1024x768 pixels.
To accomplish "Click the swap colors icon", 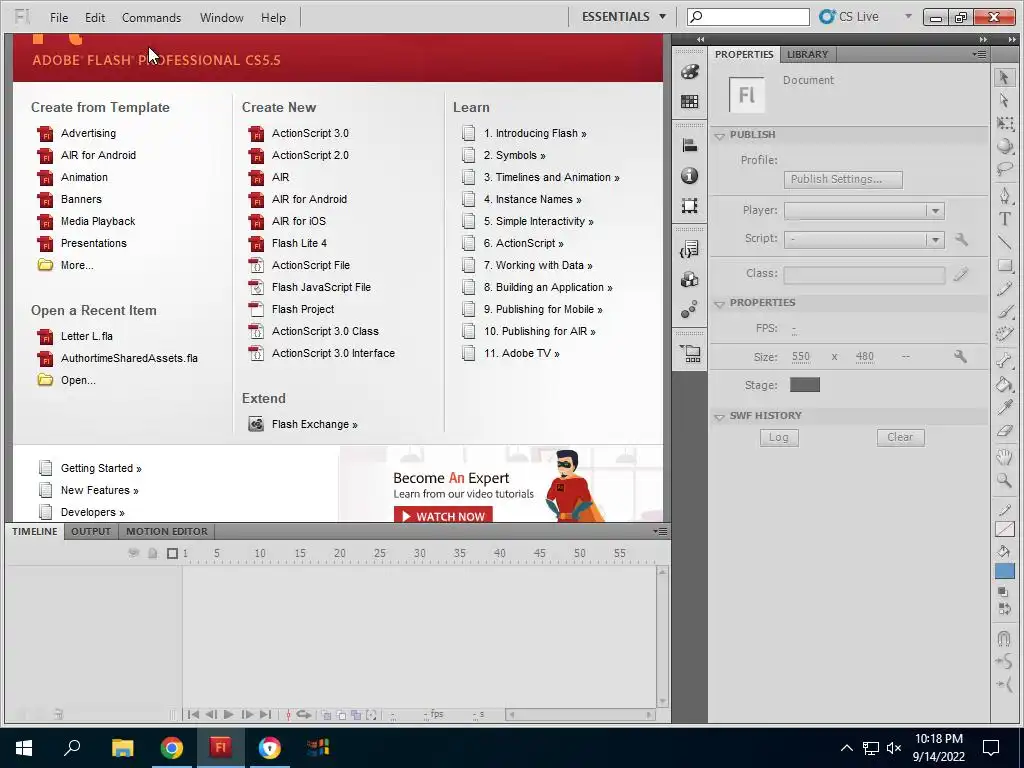I will 1004,609.
